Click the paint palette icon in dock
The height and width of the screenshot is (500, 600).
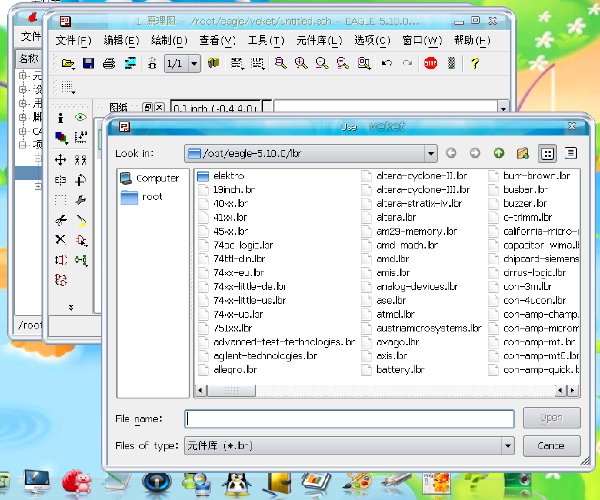click(x=357, y=483)
